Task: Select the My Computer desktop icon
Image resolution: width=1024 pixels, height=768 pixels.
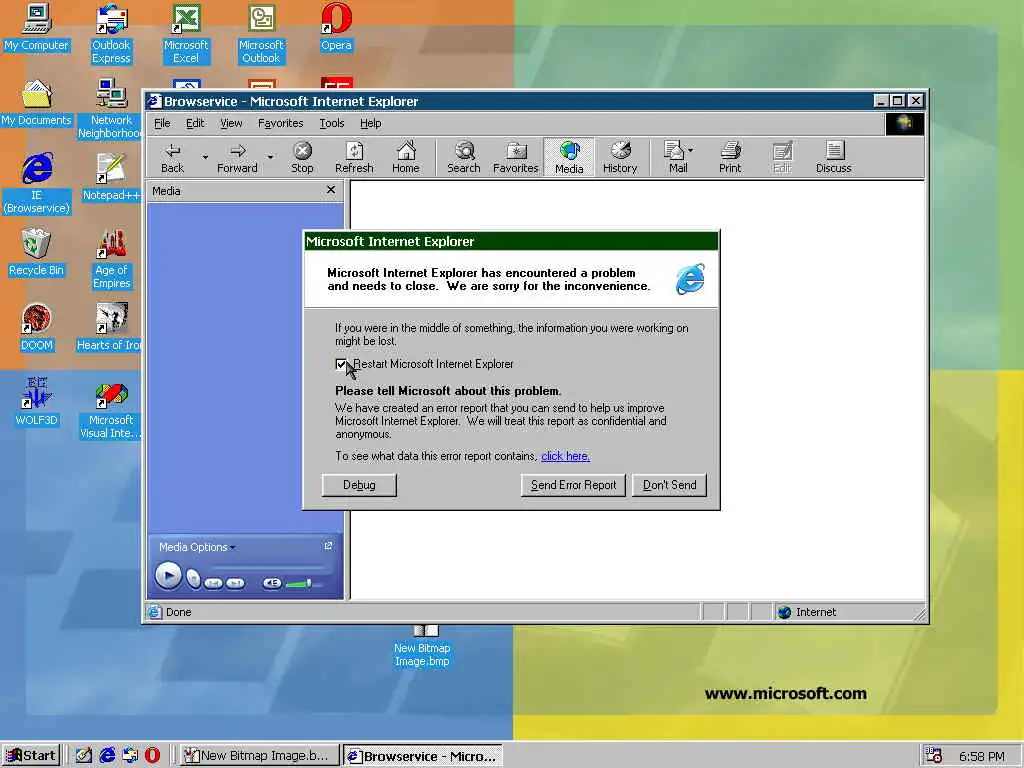Action: pos(37,27)
